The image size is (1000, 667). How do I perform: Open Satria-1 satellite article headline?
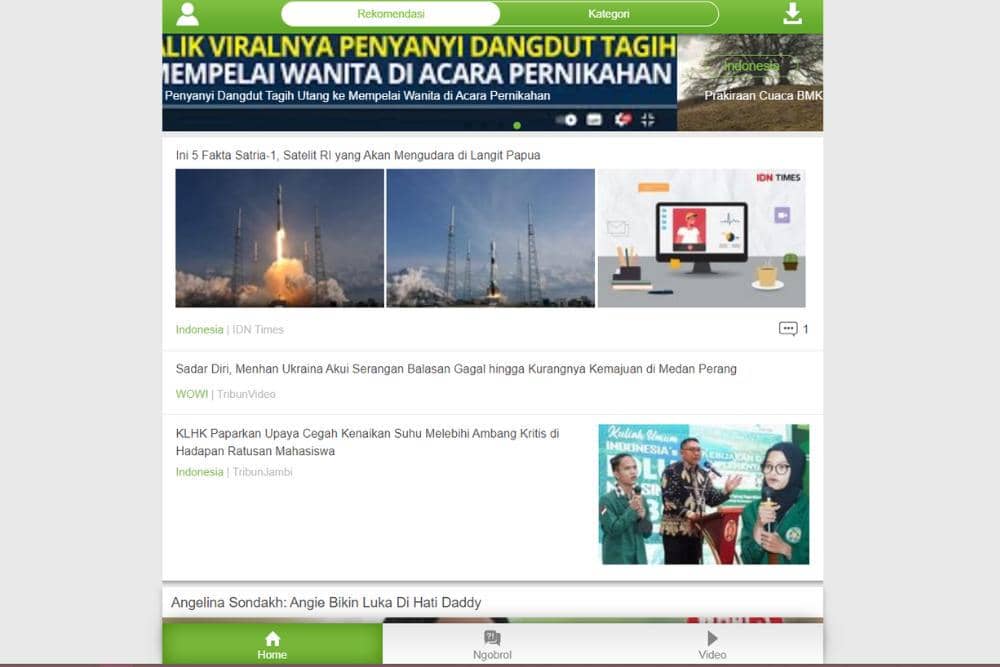(x=358, y=155)
